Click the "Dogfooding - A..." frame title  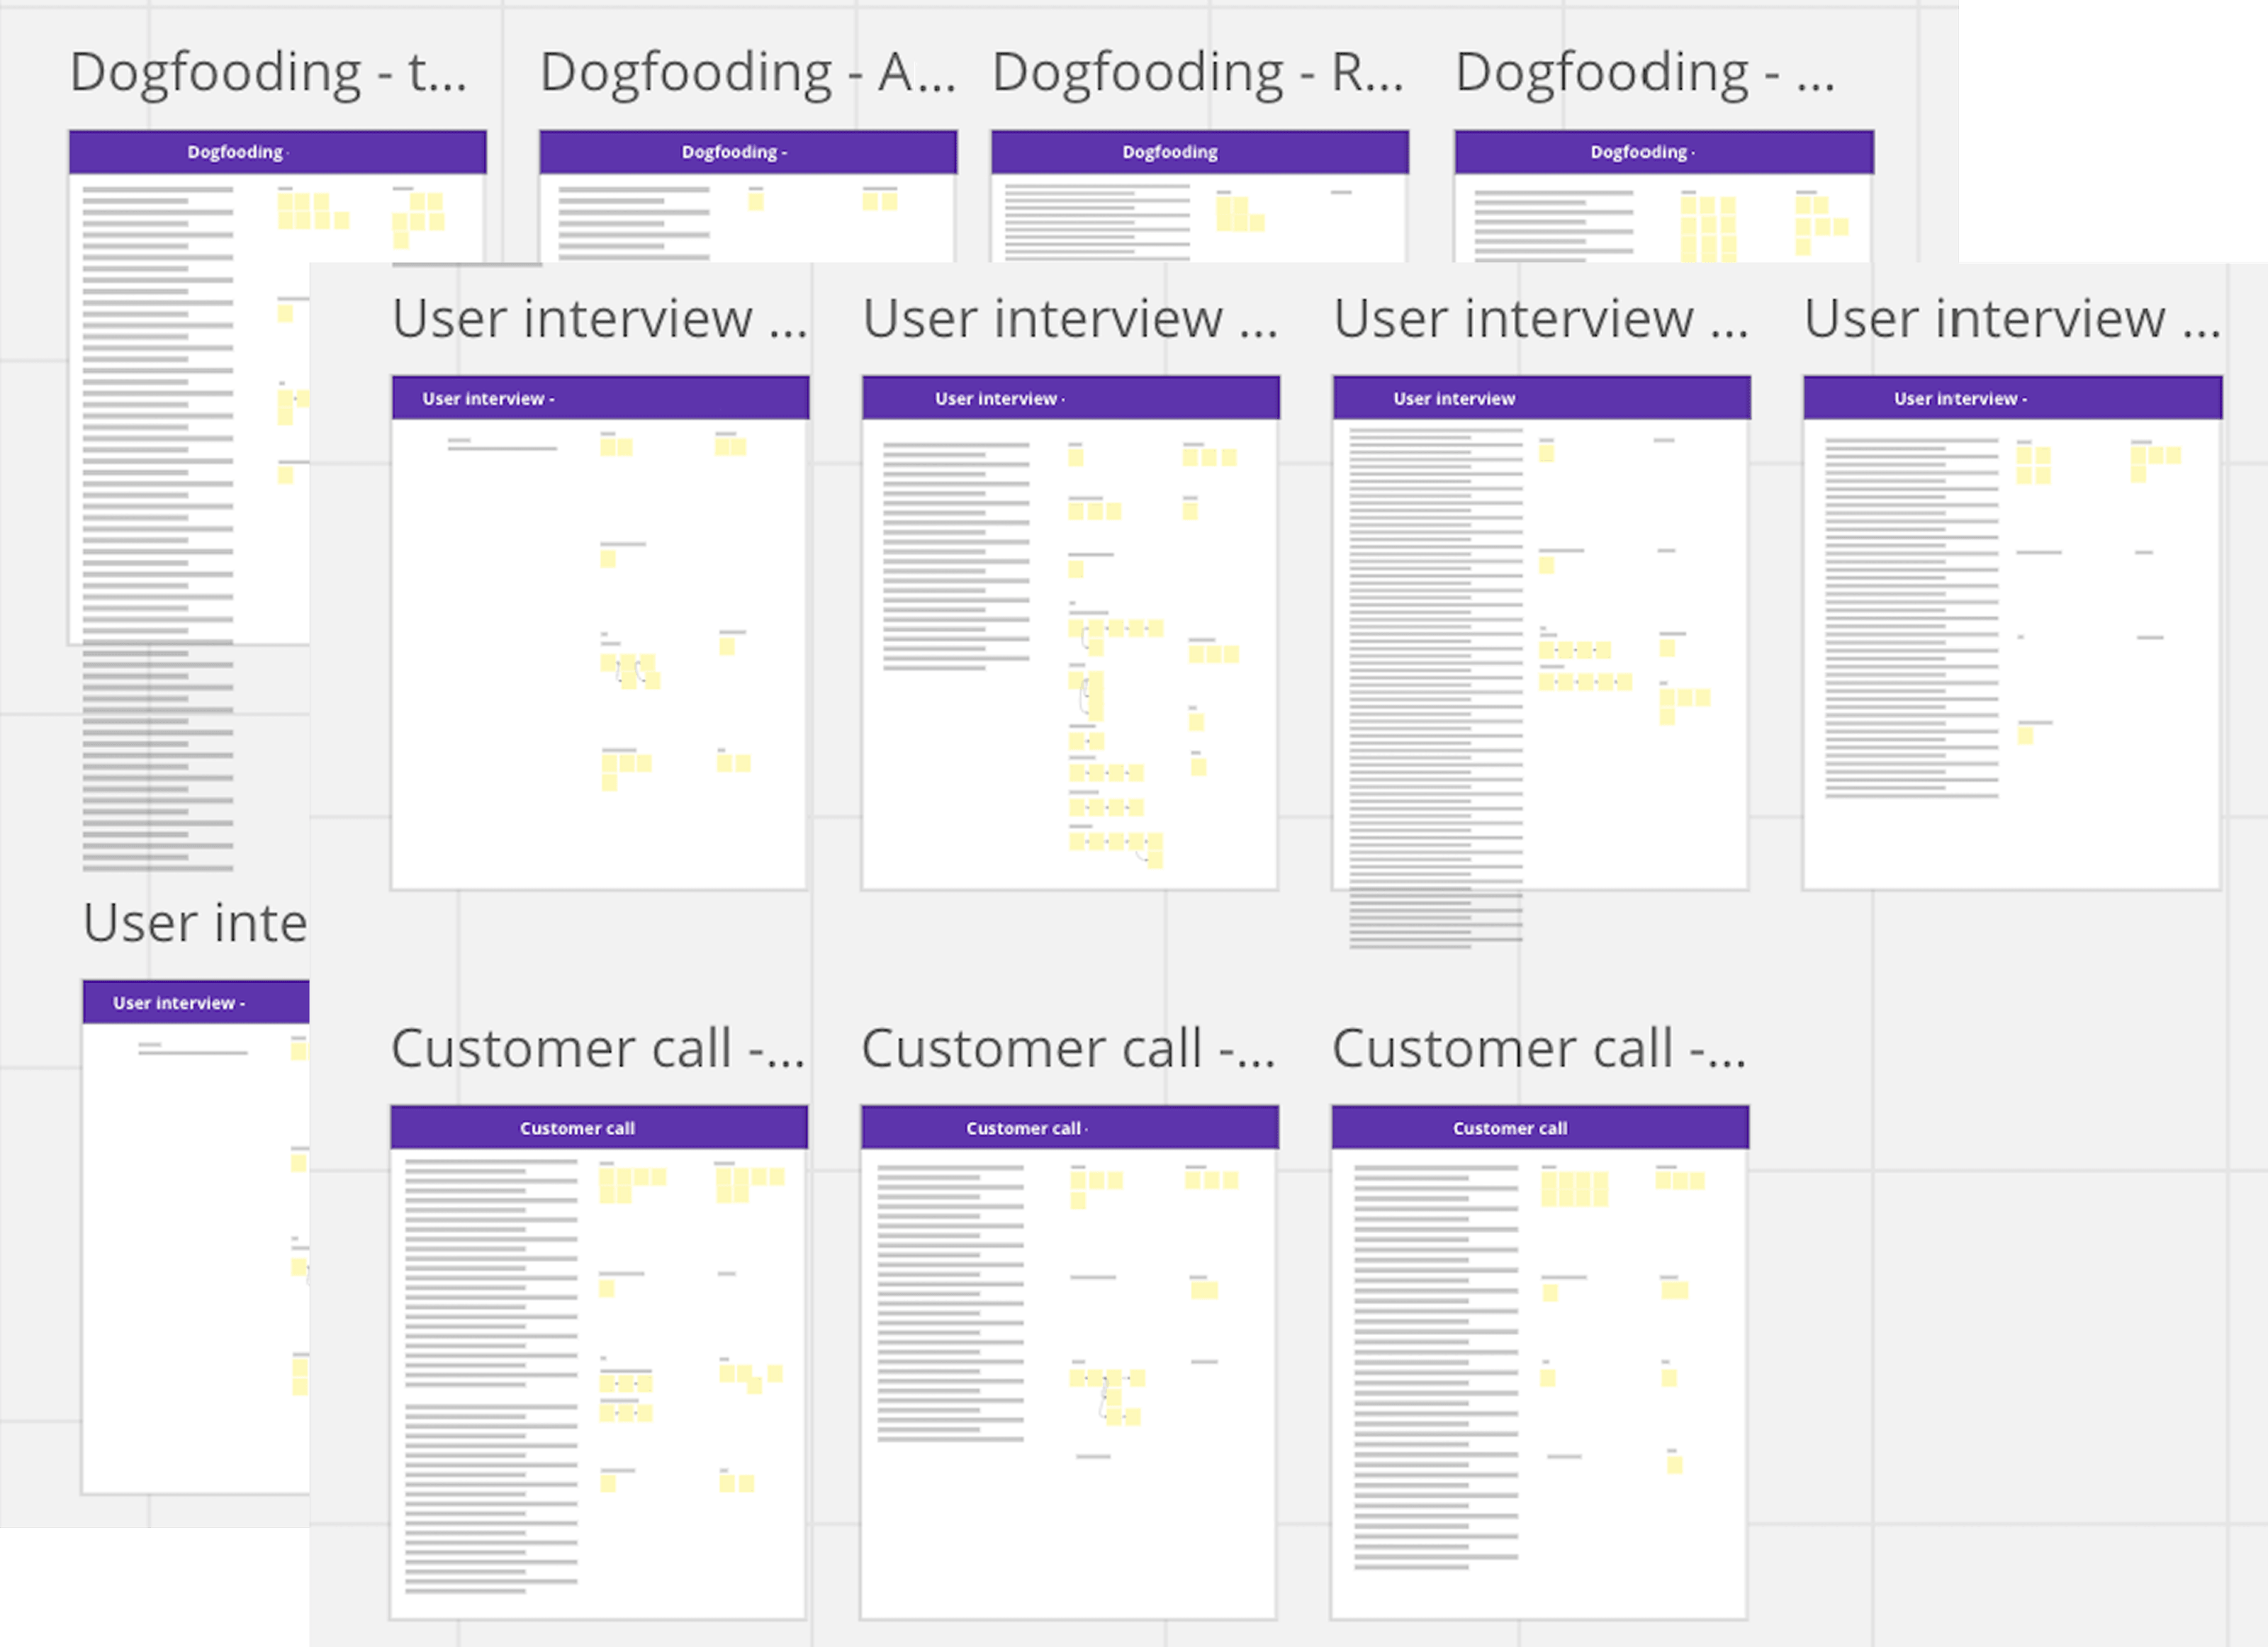748,73
